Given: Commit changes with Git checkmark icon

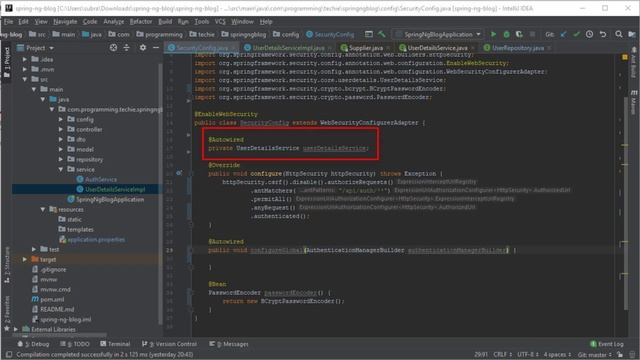Looking at the screenshot, I should (x=576, y=34).
